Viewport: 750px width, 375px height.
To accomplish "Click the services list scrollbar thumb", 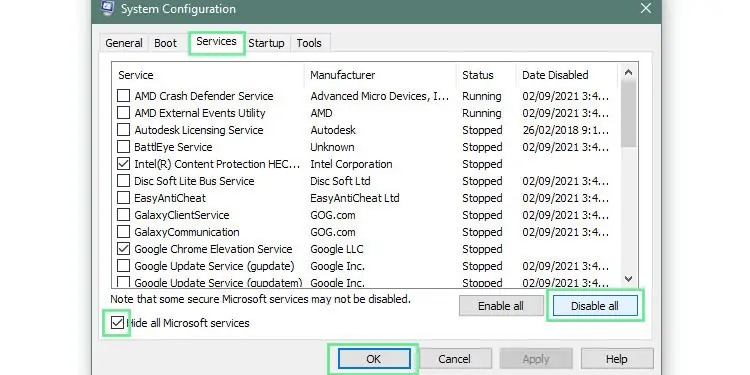I will pos(629,114).
